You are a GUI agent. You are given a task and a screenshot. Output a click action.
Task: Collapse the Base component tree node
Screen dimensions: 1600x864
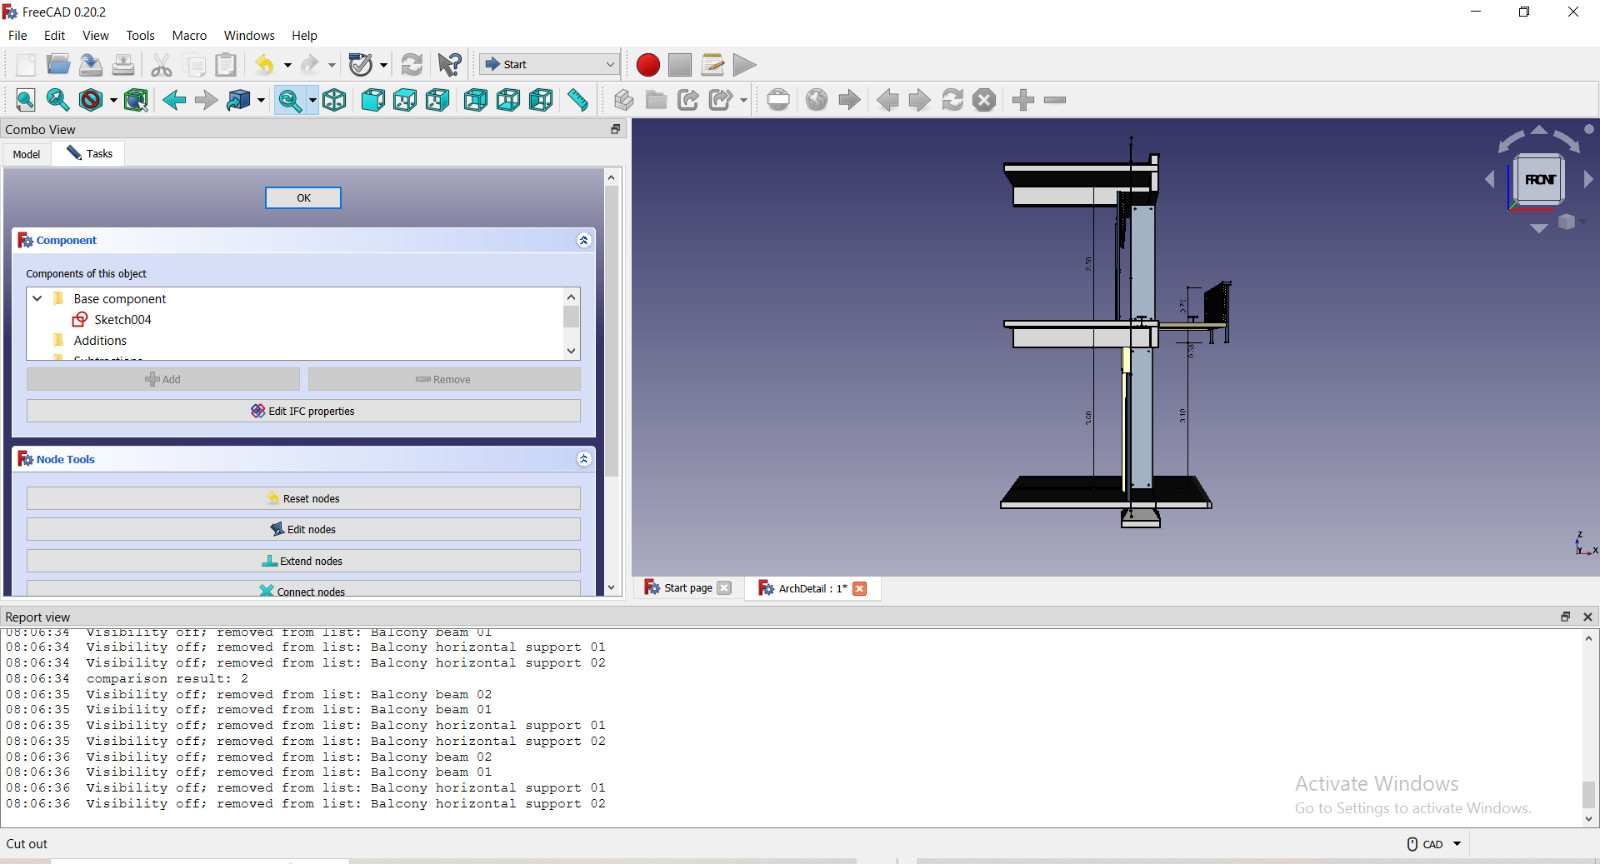point(37,298)
